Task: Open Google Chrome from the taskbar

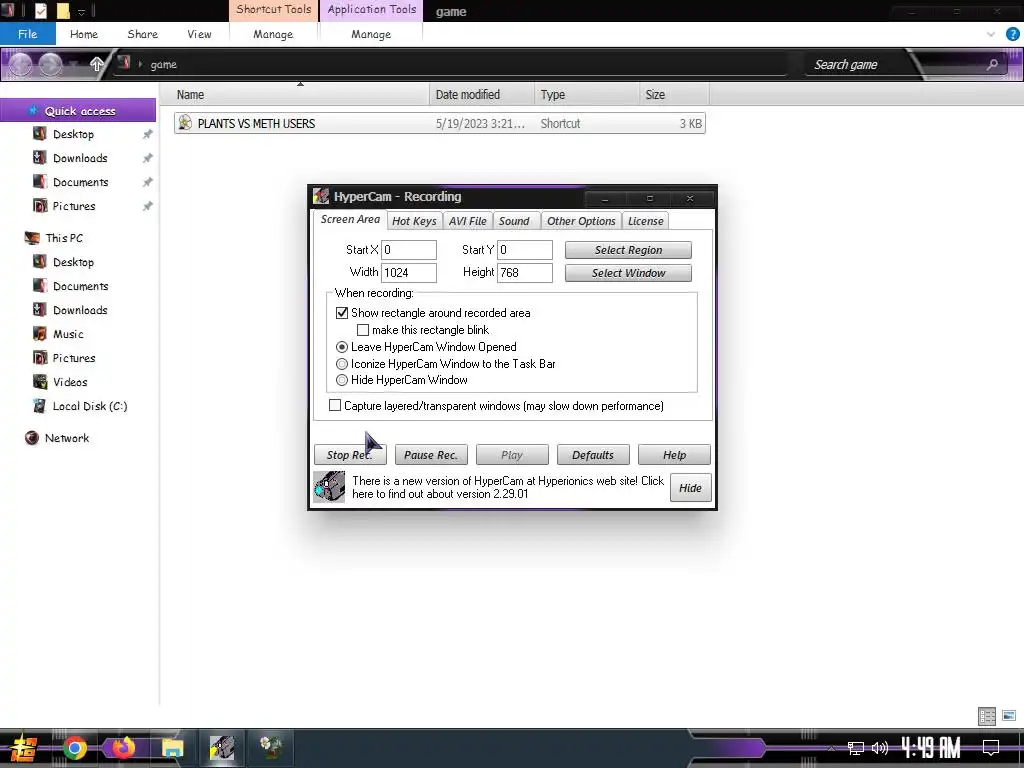Action: pos(75,748)
